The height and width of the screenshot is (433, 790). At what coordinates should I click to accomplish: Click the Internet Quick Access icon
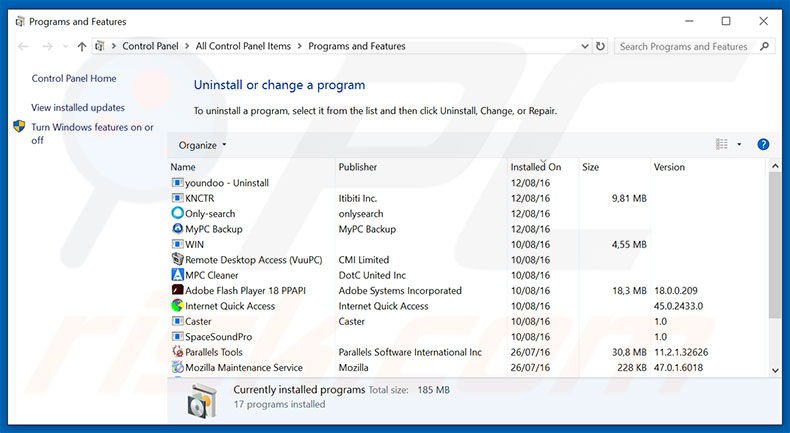[177, 305]
